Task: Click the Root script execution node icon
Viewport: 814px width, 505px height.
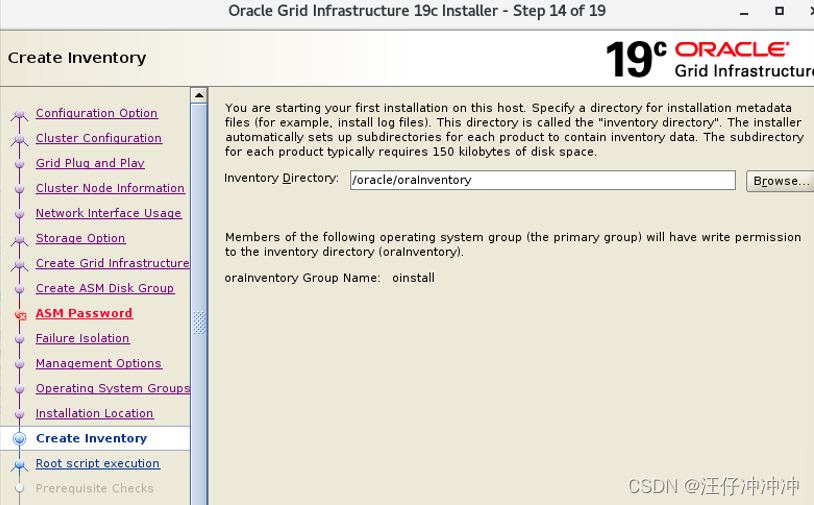Action: tap(19, 465)
